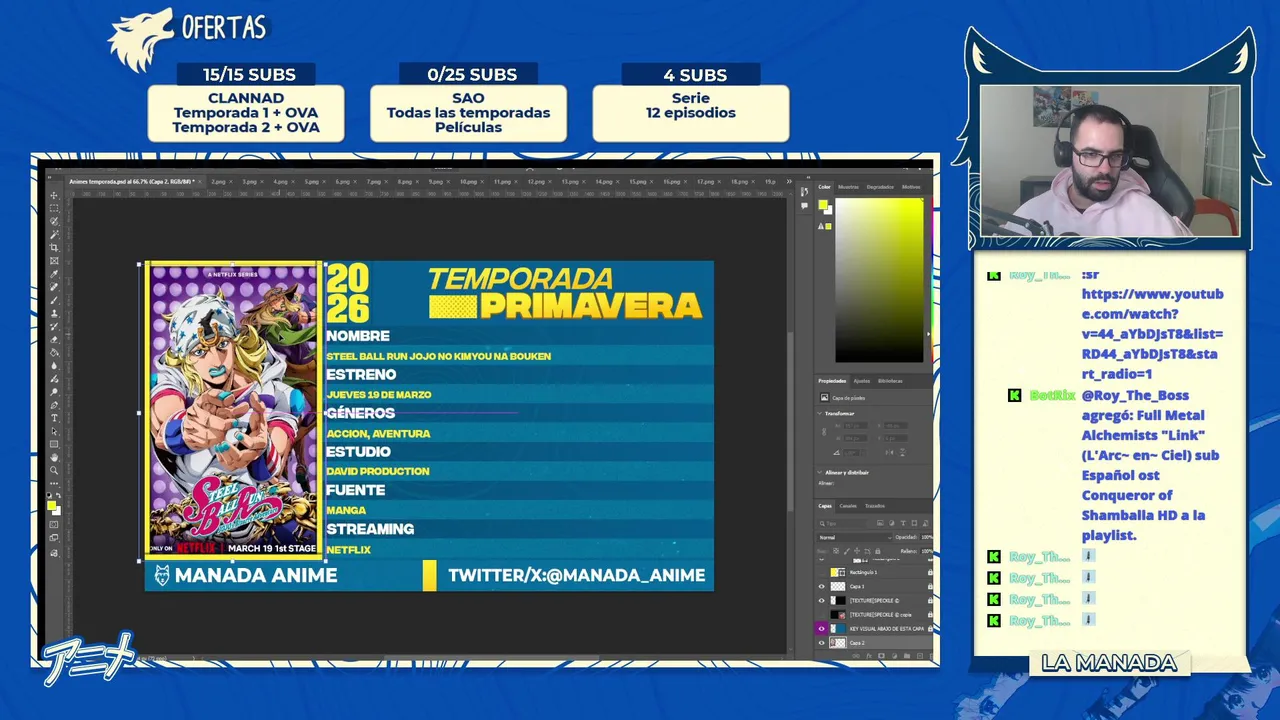This screenshot has height=720, width=1280.
Task: Select the Horizontal Type tool
Action: coord(53,418)
